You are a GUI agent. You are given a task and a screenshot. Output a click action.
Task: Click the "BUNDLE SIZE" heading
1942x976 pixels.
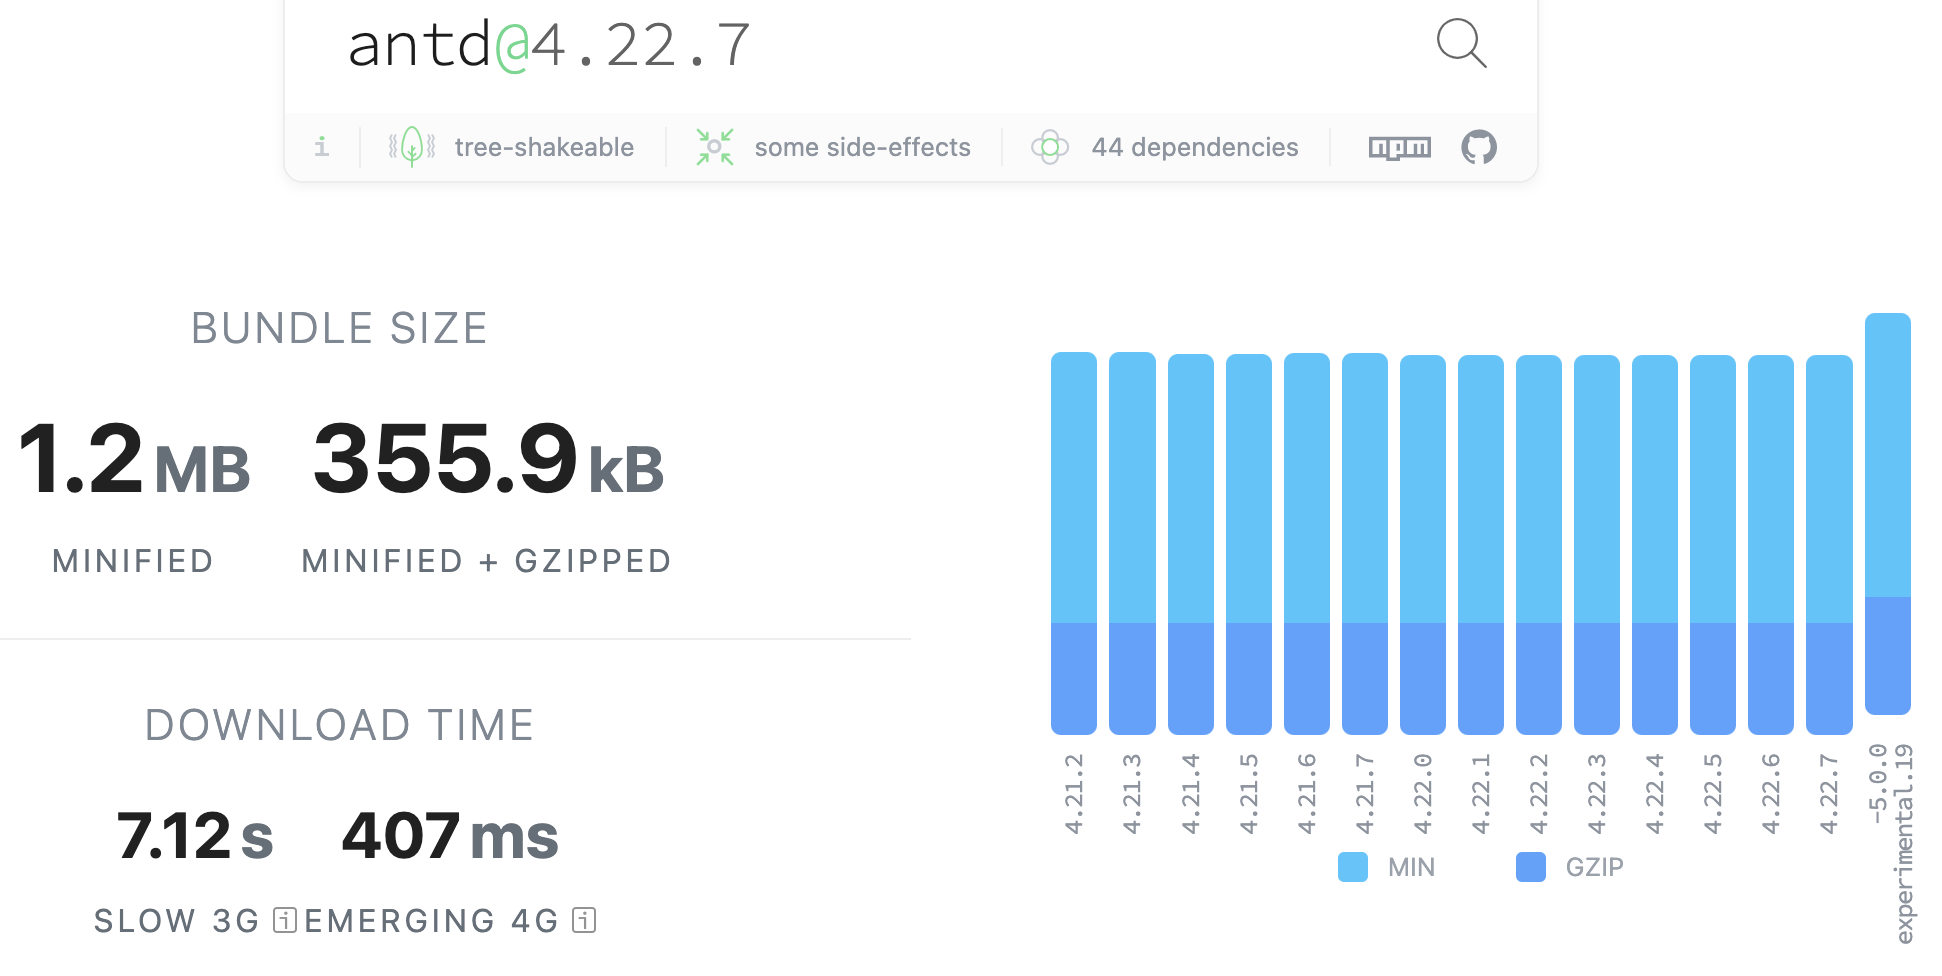coord(340,328)
